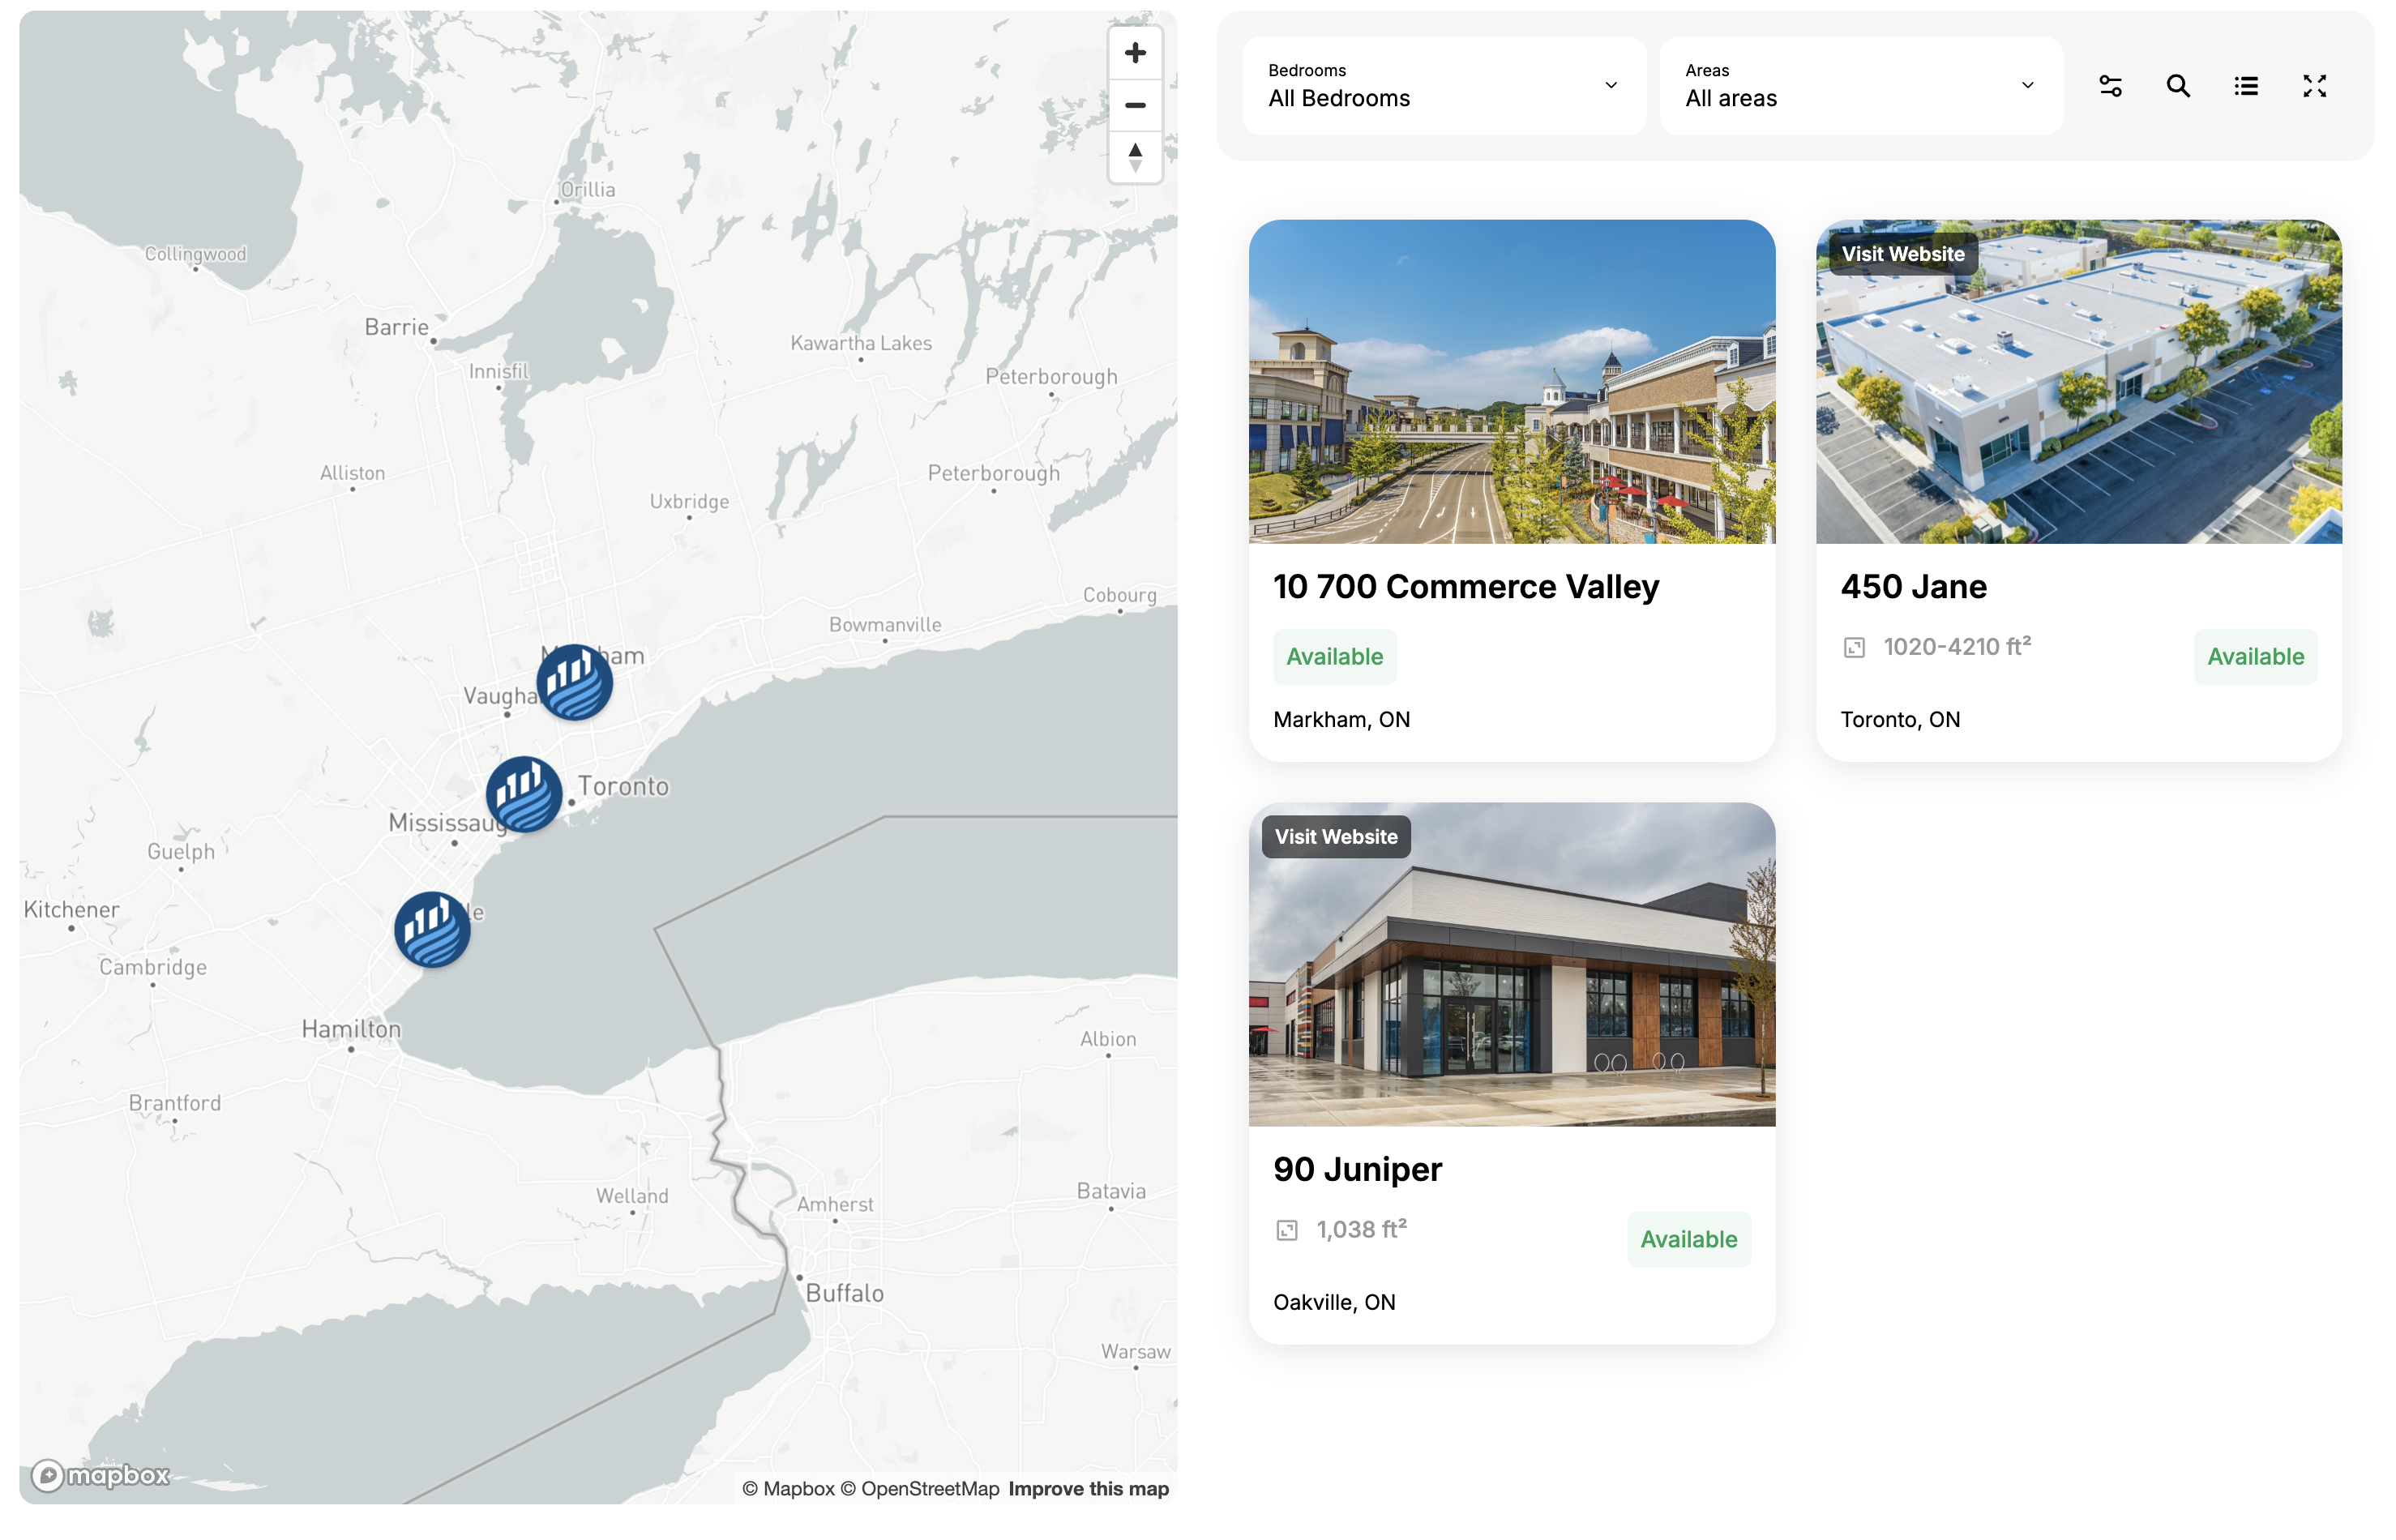The height and width of the screenshot is (1540, 2396).
Task: Click Available badge on 450 Jane
Action: pos(2255,657)
